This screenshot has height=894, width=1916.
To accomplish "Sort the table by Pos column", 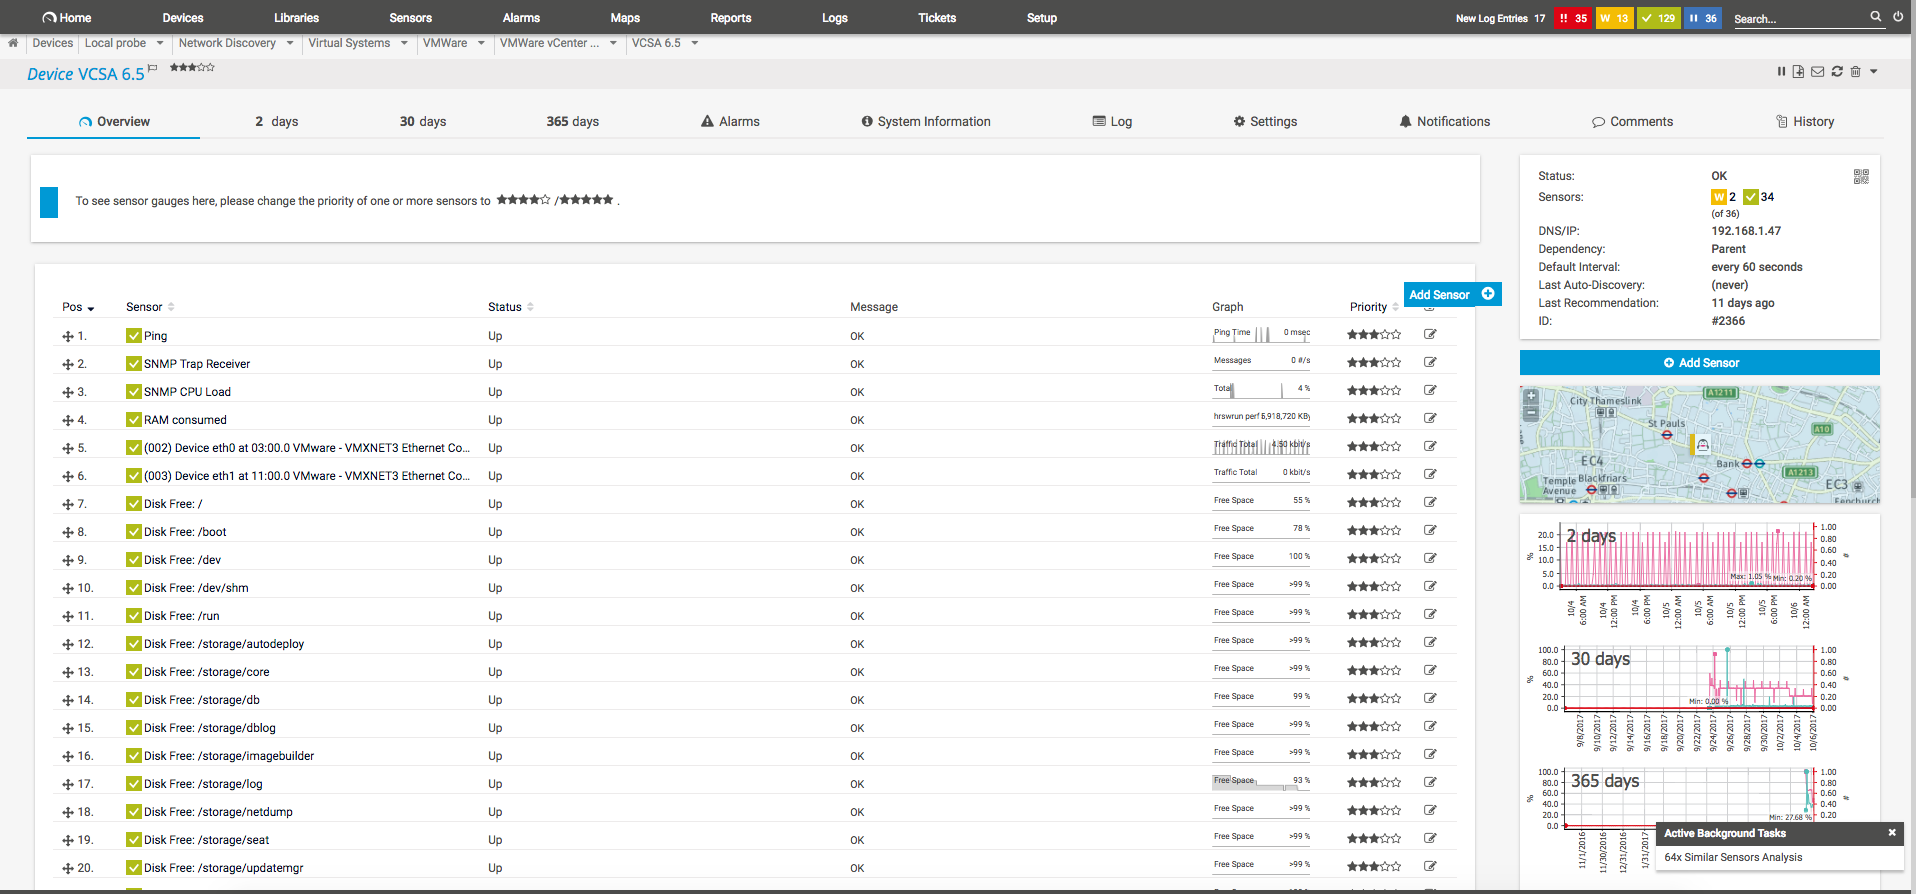I will coord(78,307).
